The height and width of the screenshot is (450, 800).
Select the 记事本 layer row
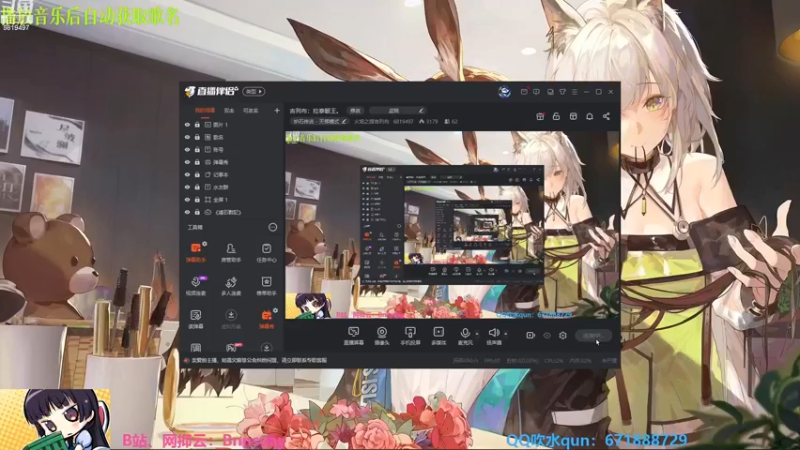(x=232, y=174)
